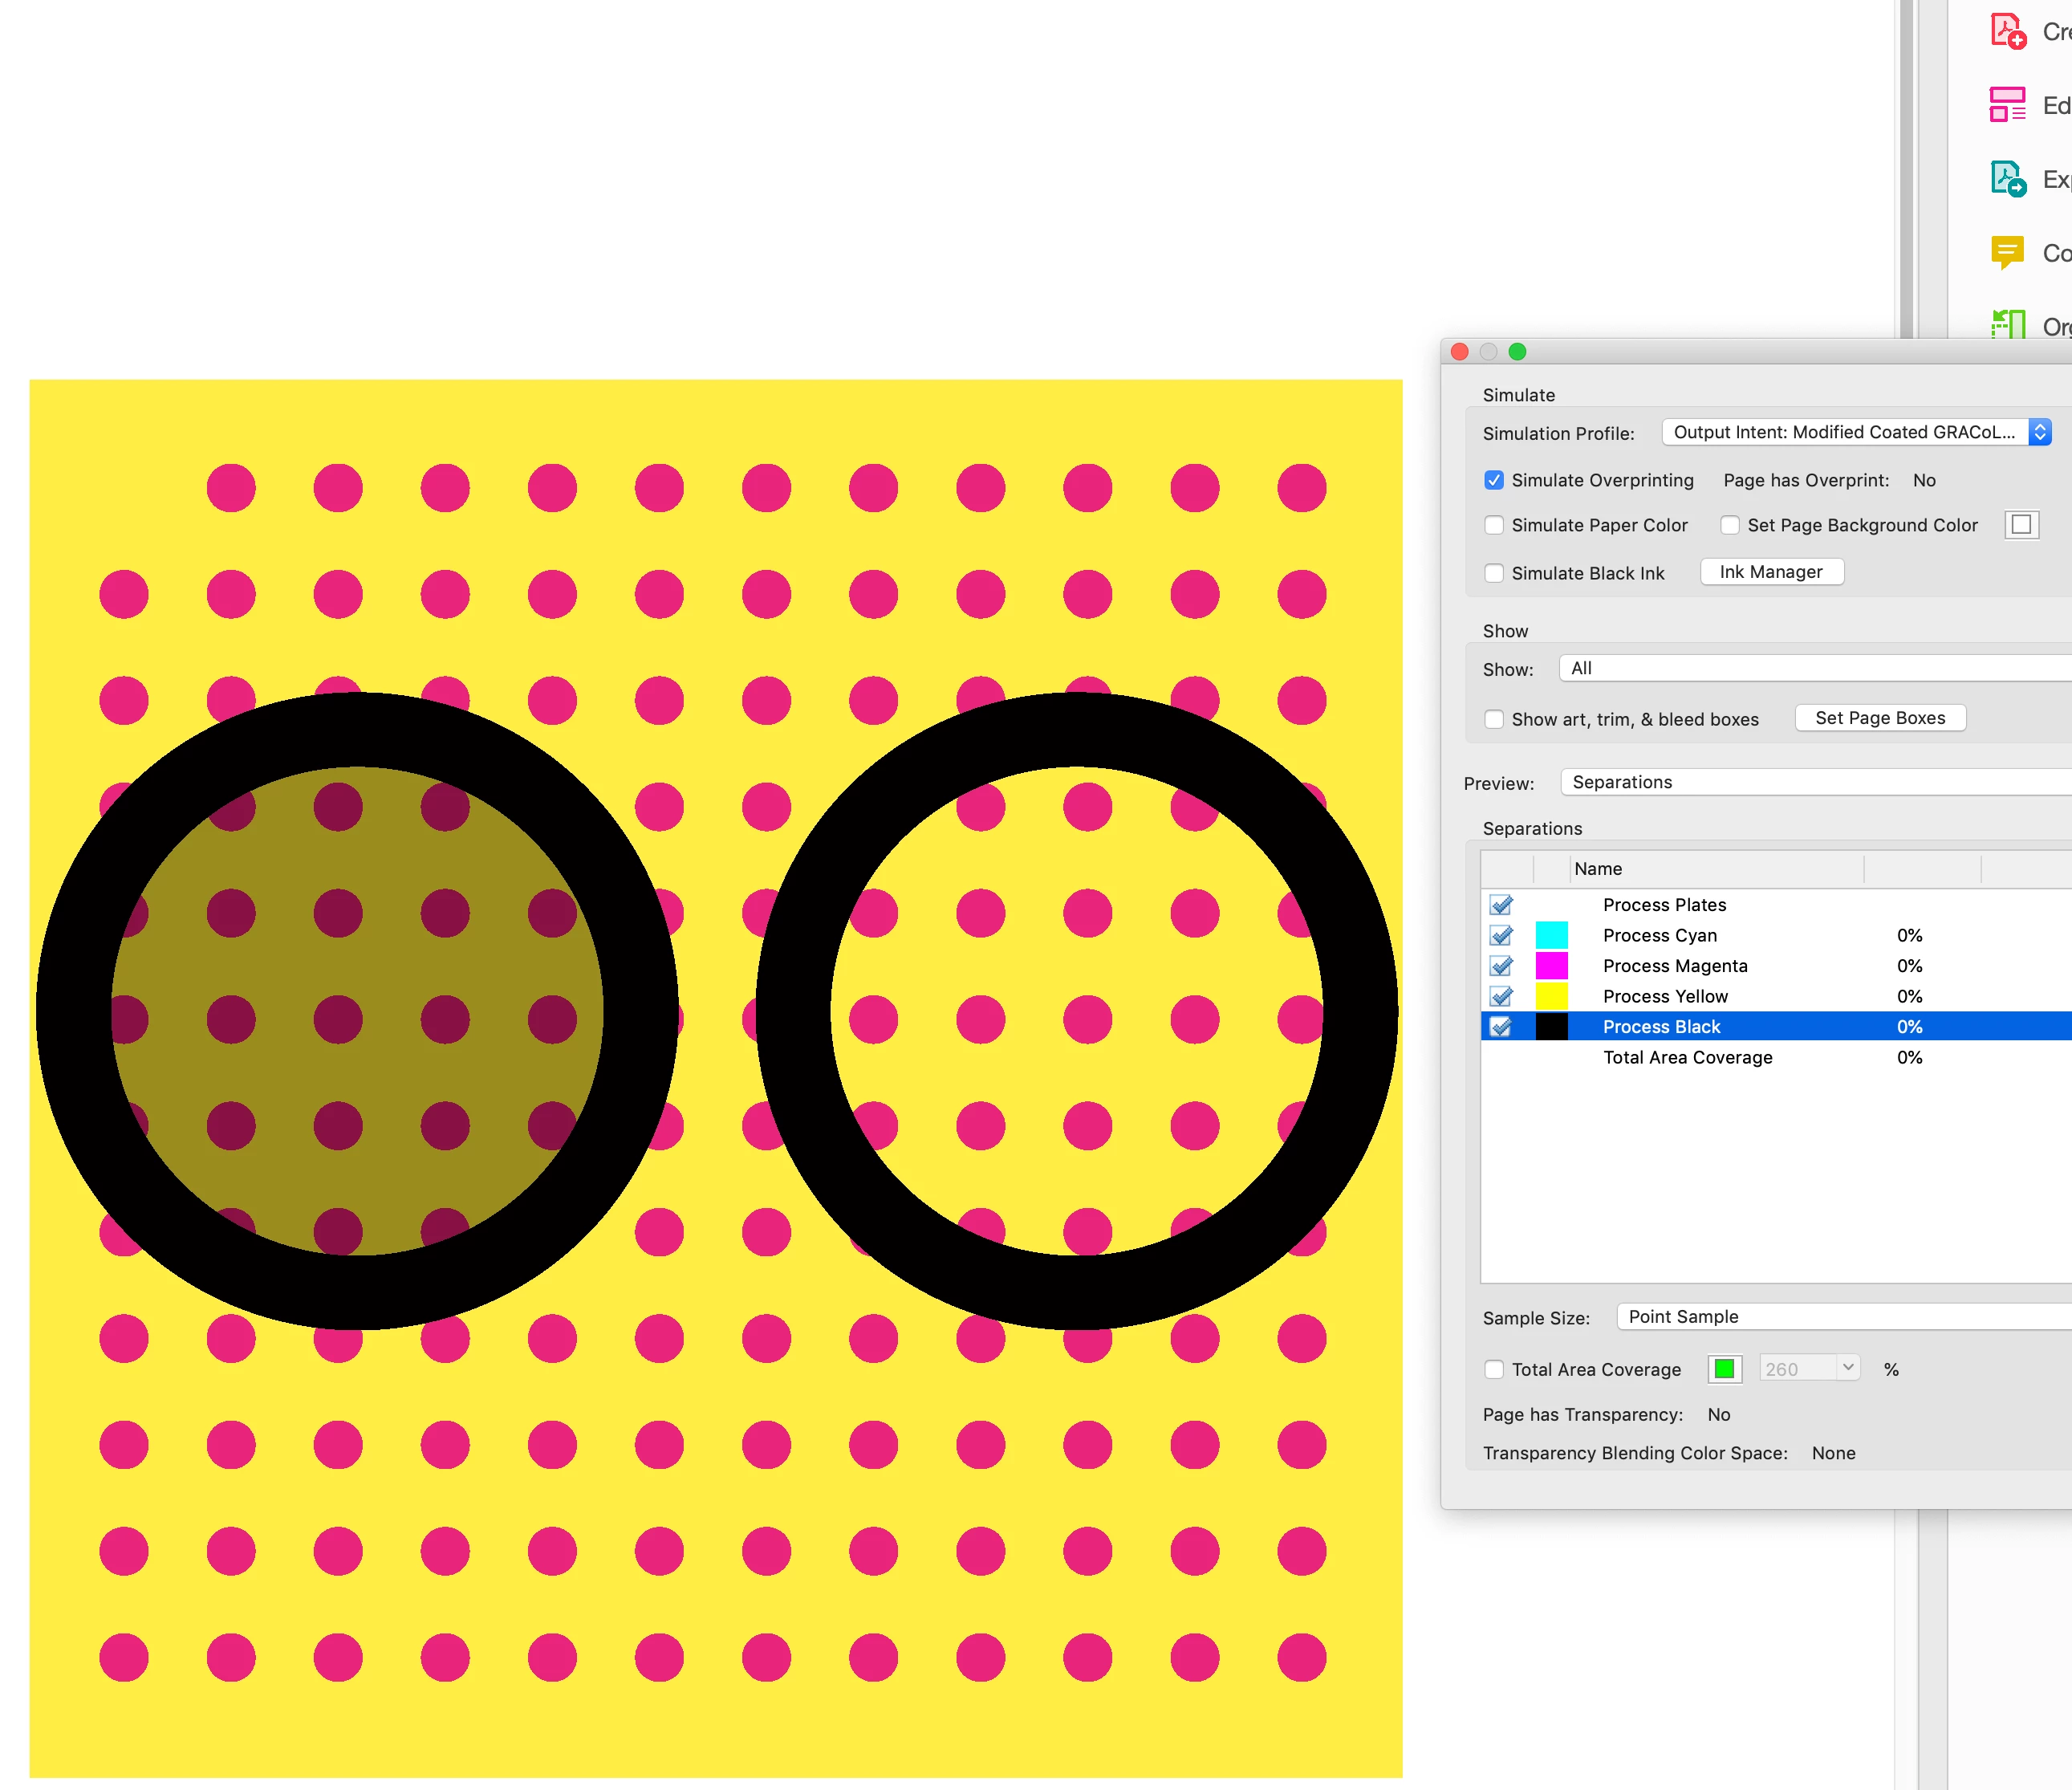Enable the Simulate Black Ink checkbox
This screenshot has width=2072, height=1790.
pyautogui.click(x=1494, y=573)
